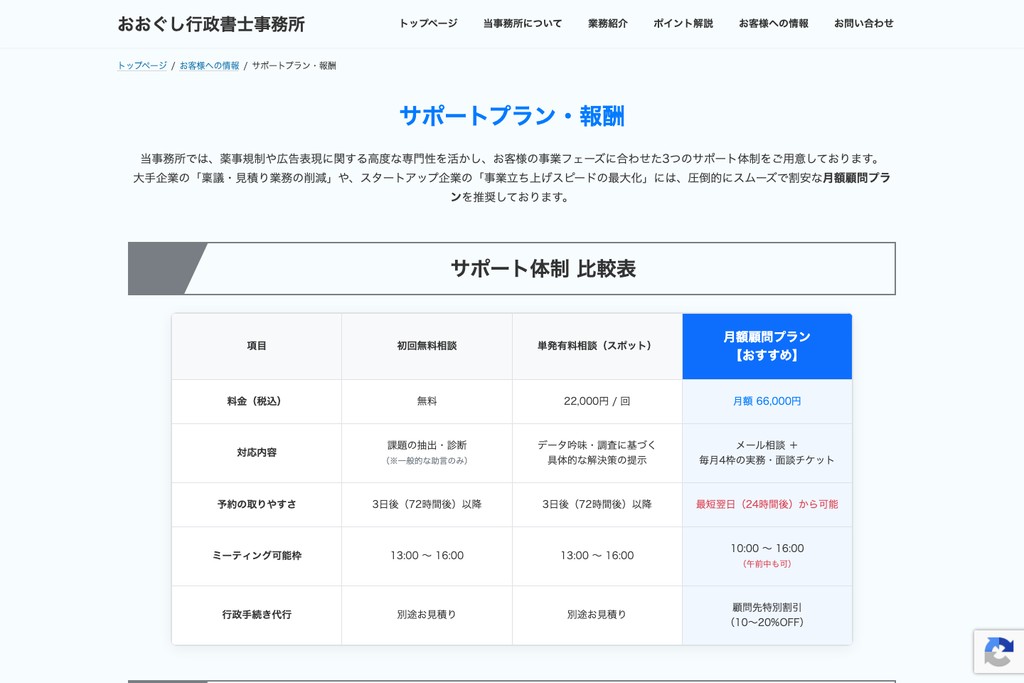Click the 最短翌日（24時間後）から可能 cell
Image resolution: width=1024 pixels, height=683 pixels.
(767, 505)
